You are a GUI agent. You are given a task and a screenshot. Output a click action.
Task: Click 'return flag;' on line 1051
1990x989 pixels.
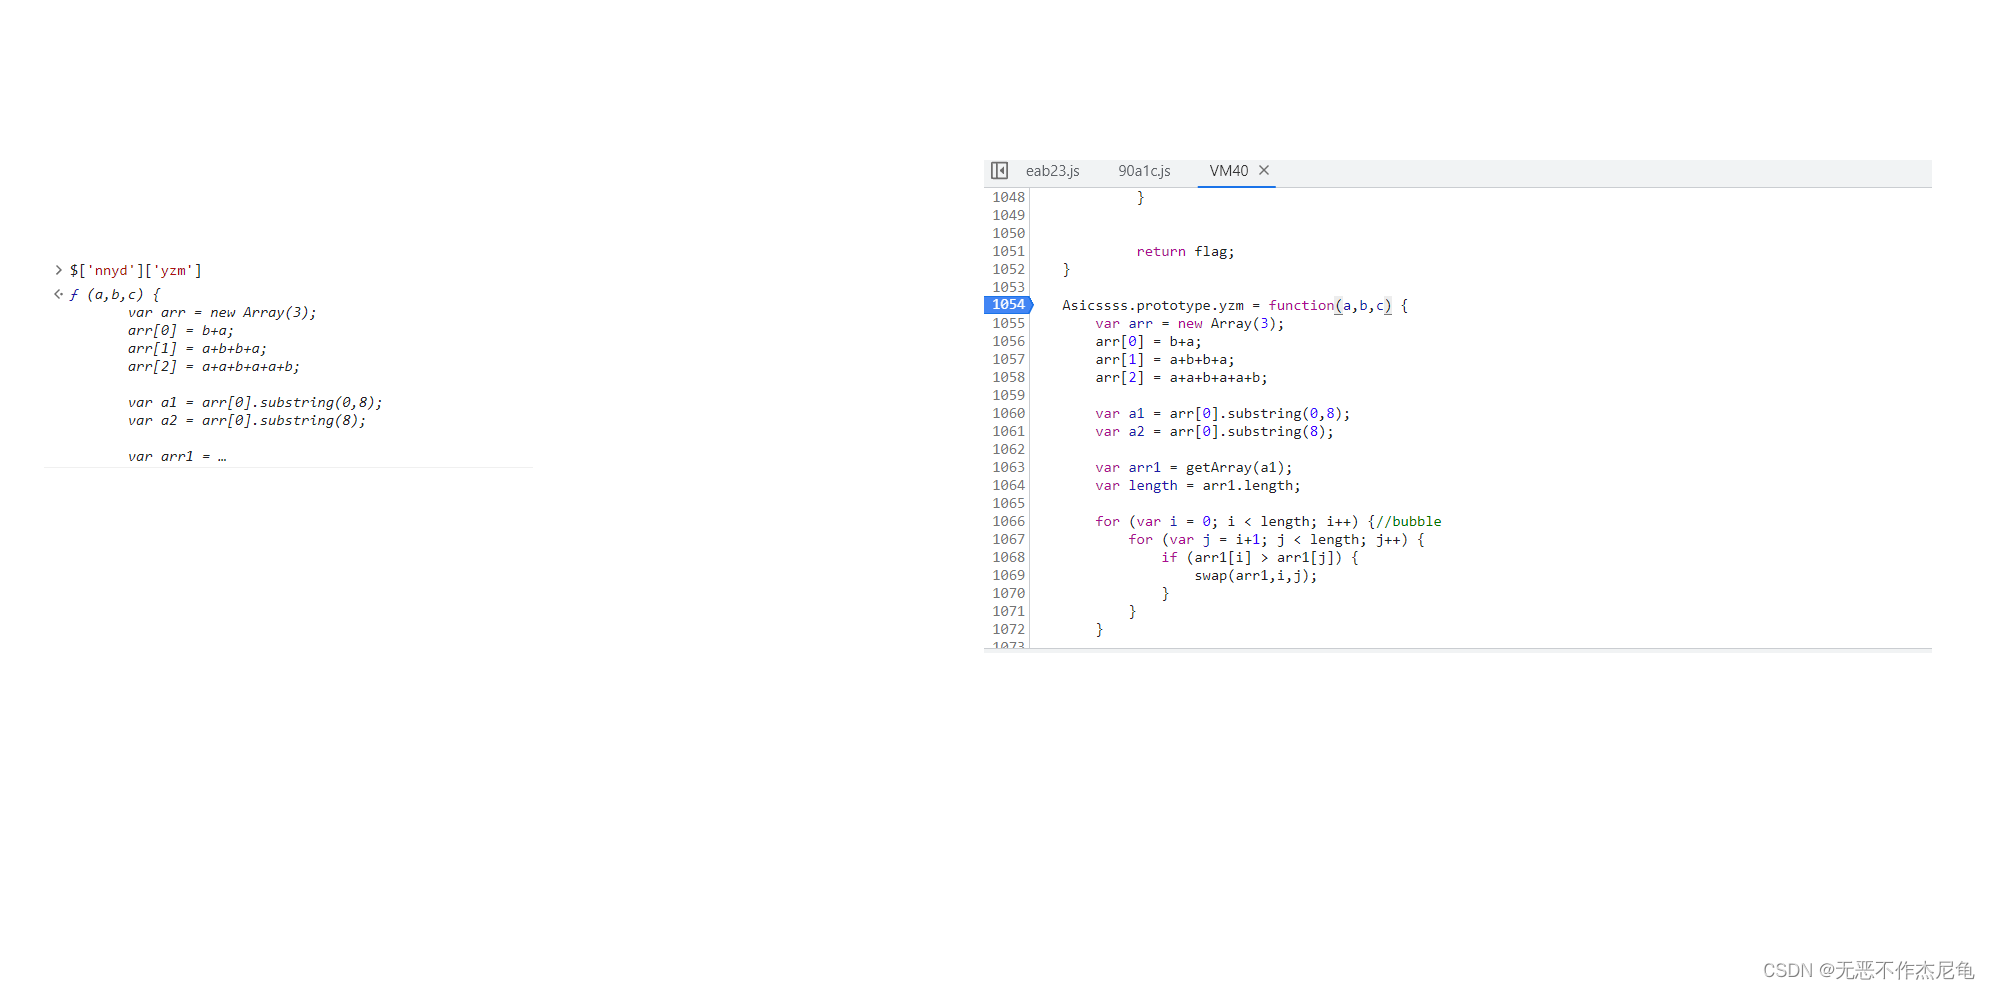click(1185, 251)
